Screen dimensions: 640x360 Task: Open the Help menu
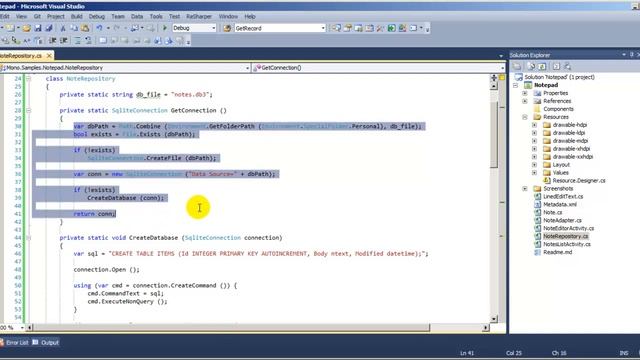tap(250, 16)
